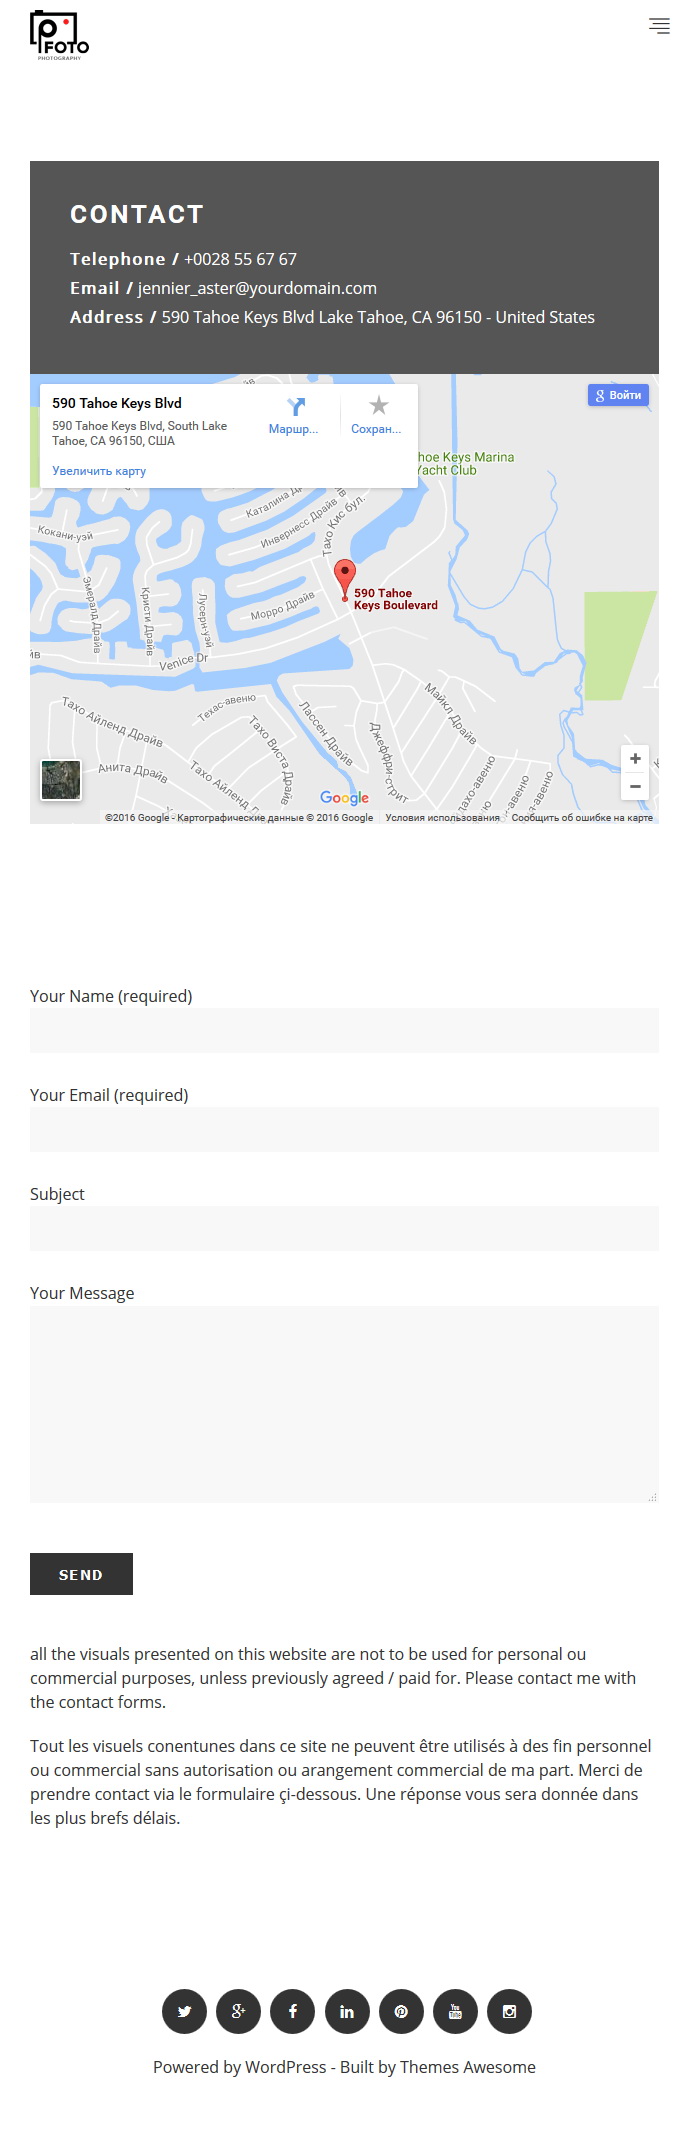Save location with the star icon
Screen dimensions: 689x2138
tap(378, 406)
